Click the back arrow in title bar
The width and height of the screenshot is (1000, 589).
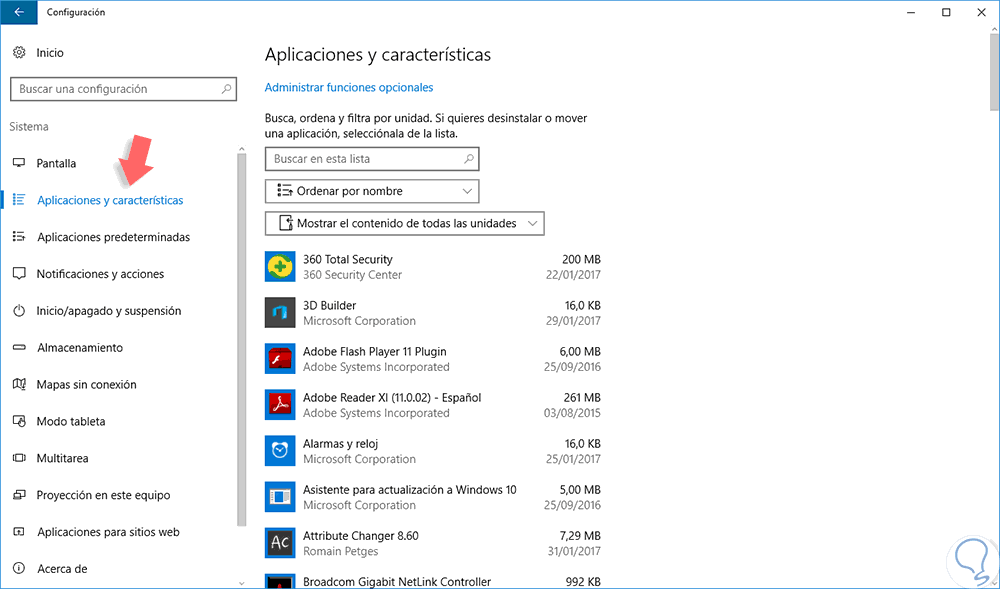click(19, 12)
